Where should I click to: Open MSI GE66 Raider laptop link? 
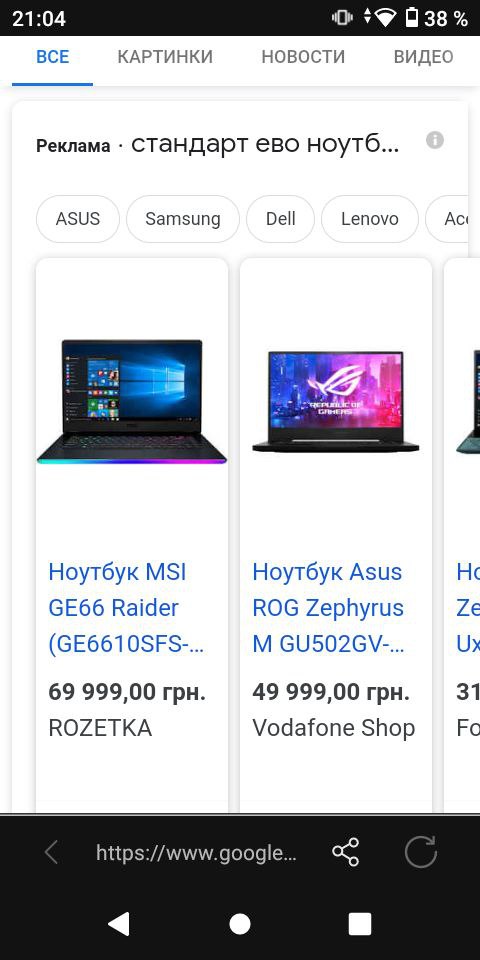126,609
